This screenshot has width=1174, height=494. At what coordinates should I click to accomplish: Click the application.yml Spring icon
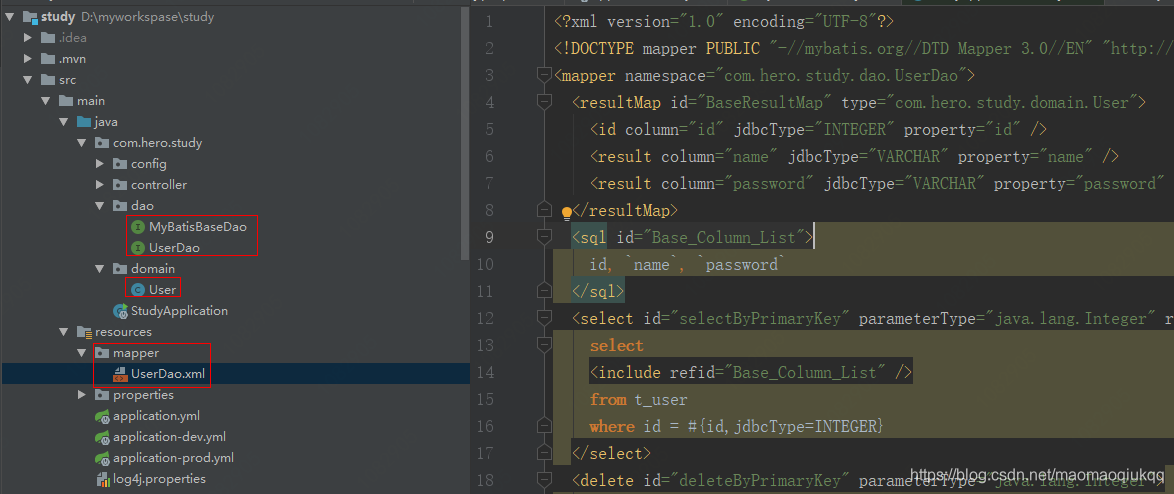(x=102, y=416)
